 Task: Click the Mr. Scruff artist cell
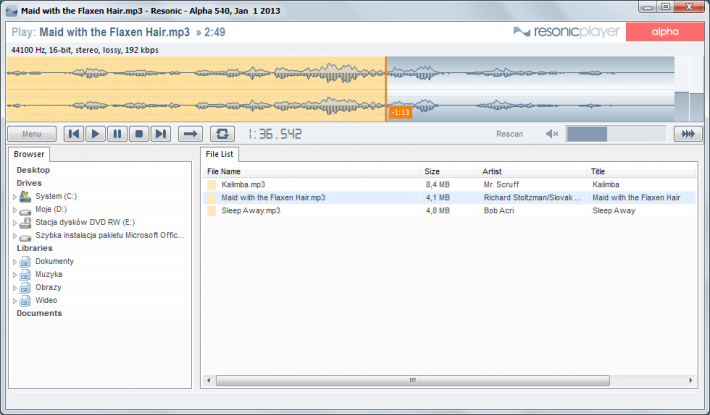click(x=501, y=185)
